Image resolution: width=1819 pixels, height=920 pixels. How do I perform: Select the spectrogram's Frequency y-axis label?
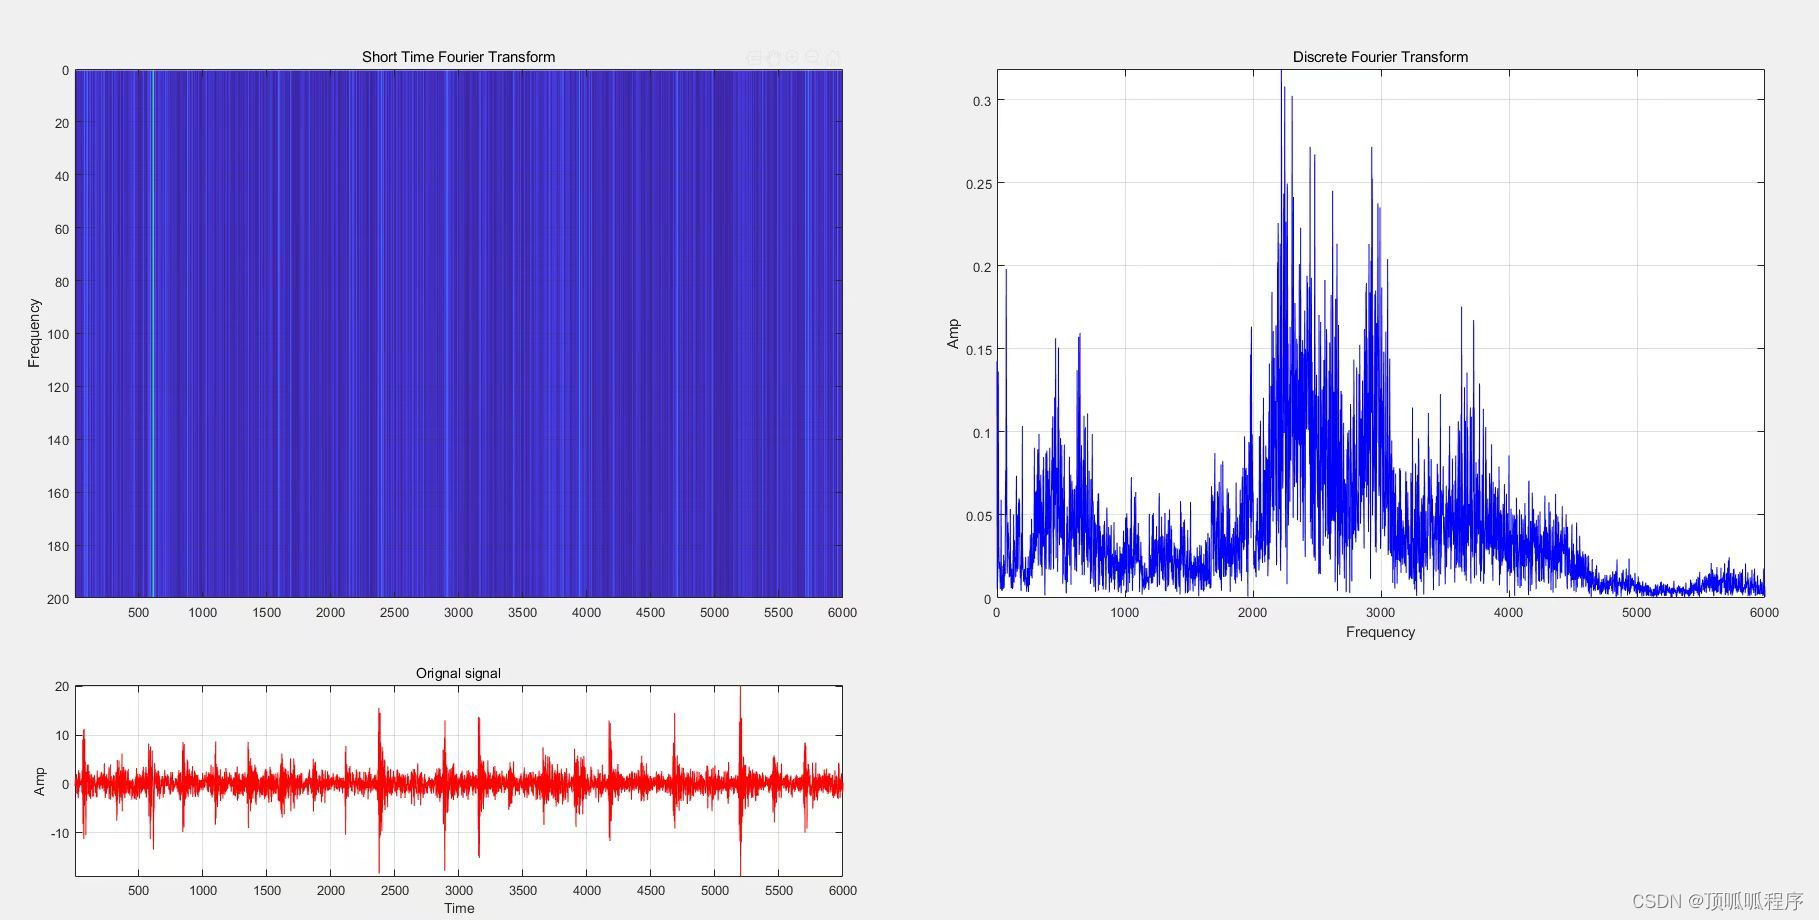(34, 333)
